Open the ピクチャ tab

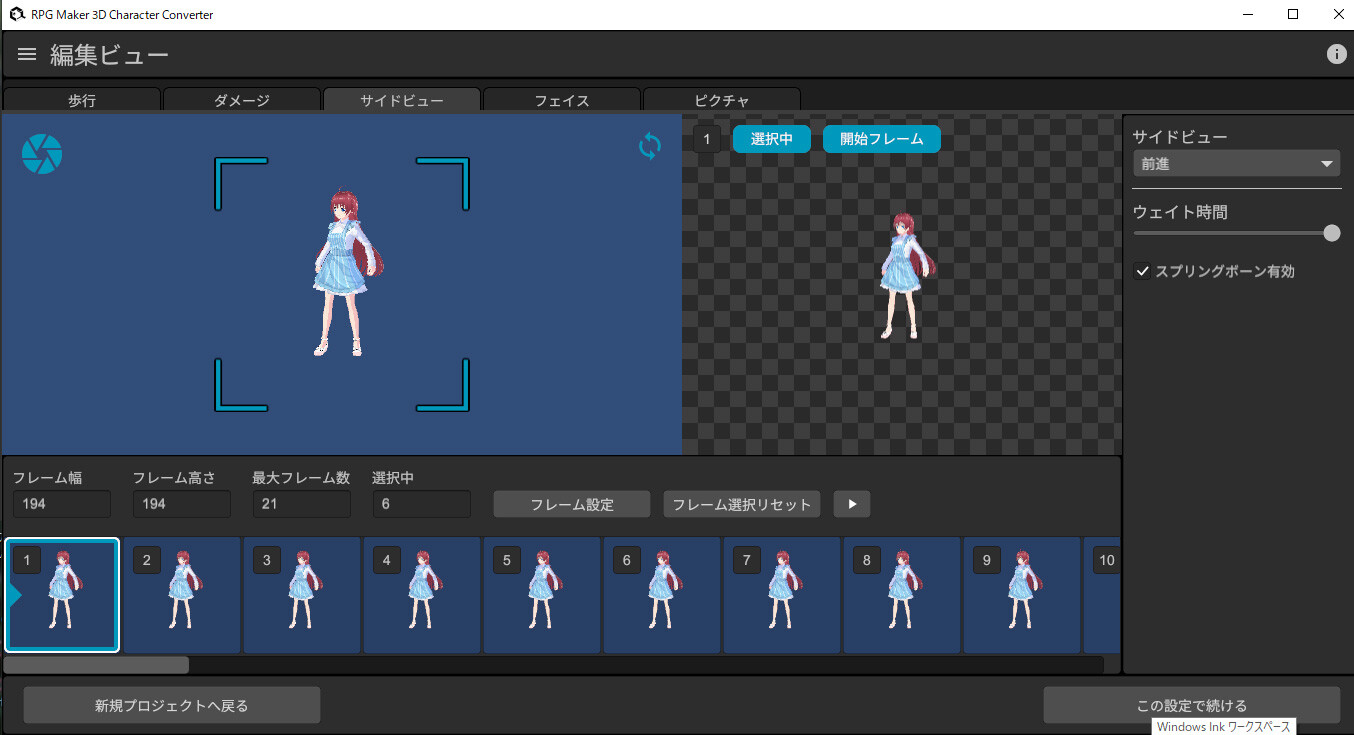click(x=721, y=99)
